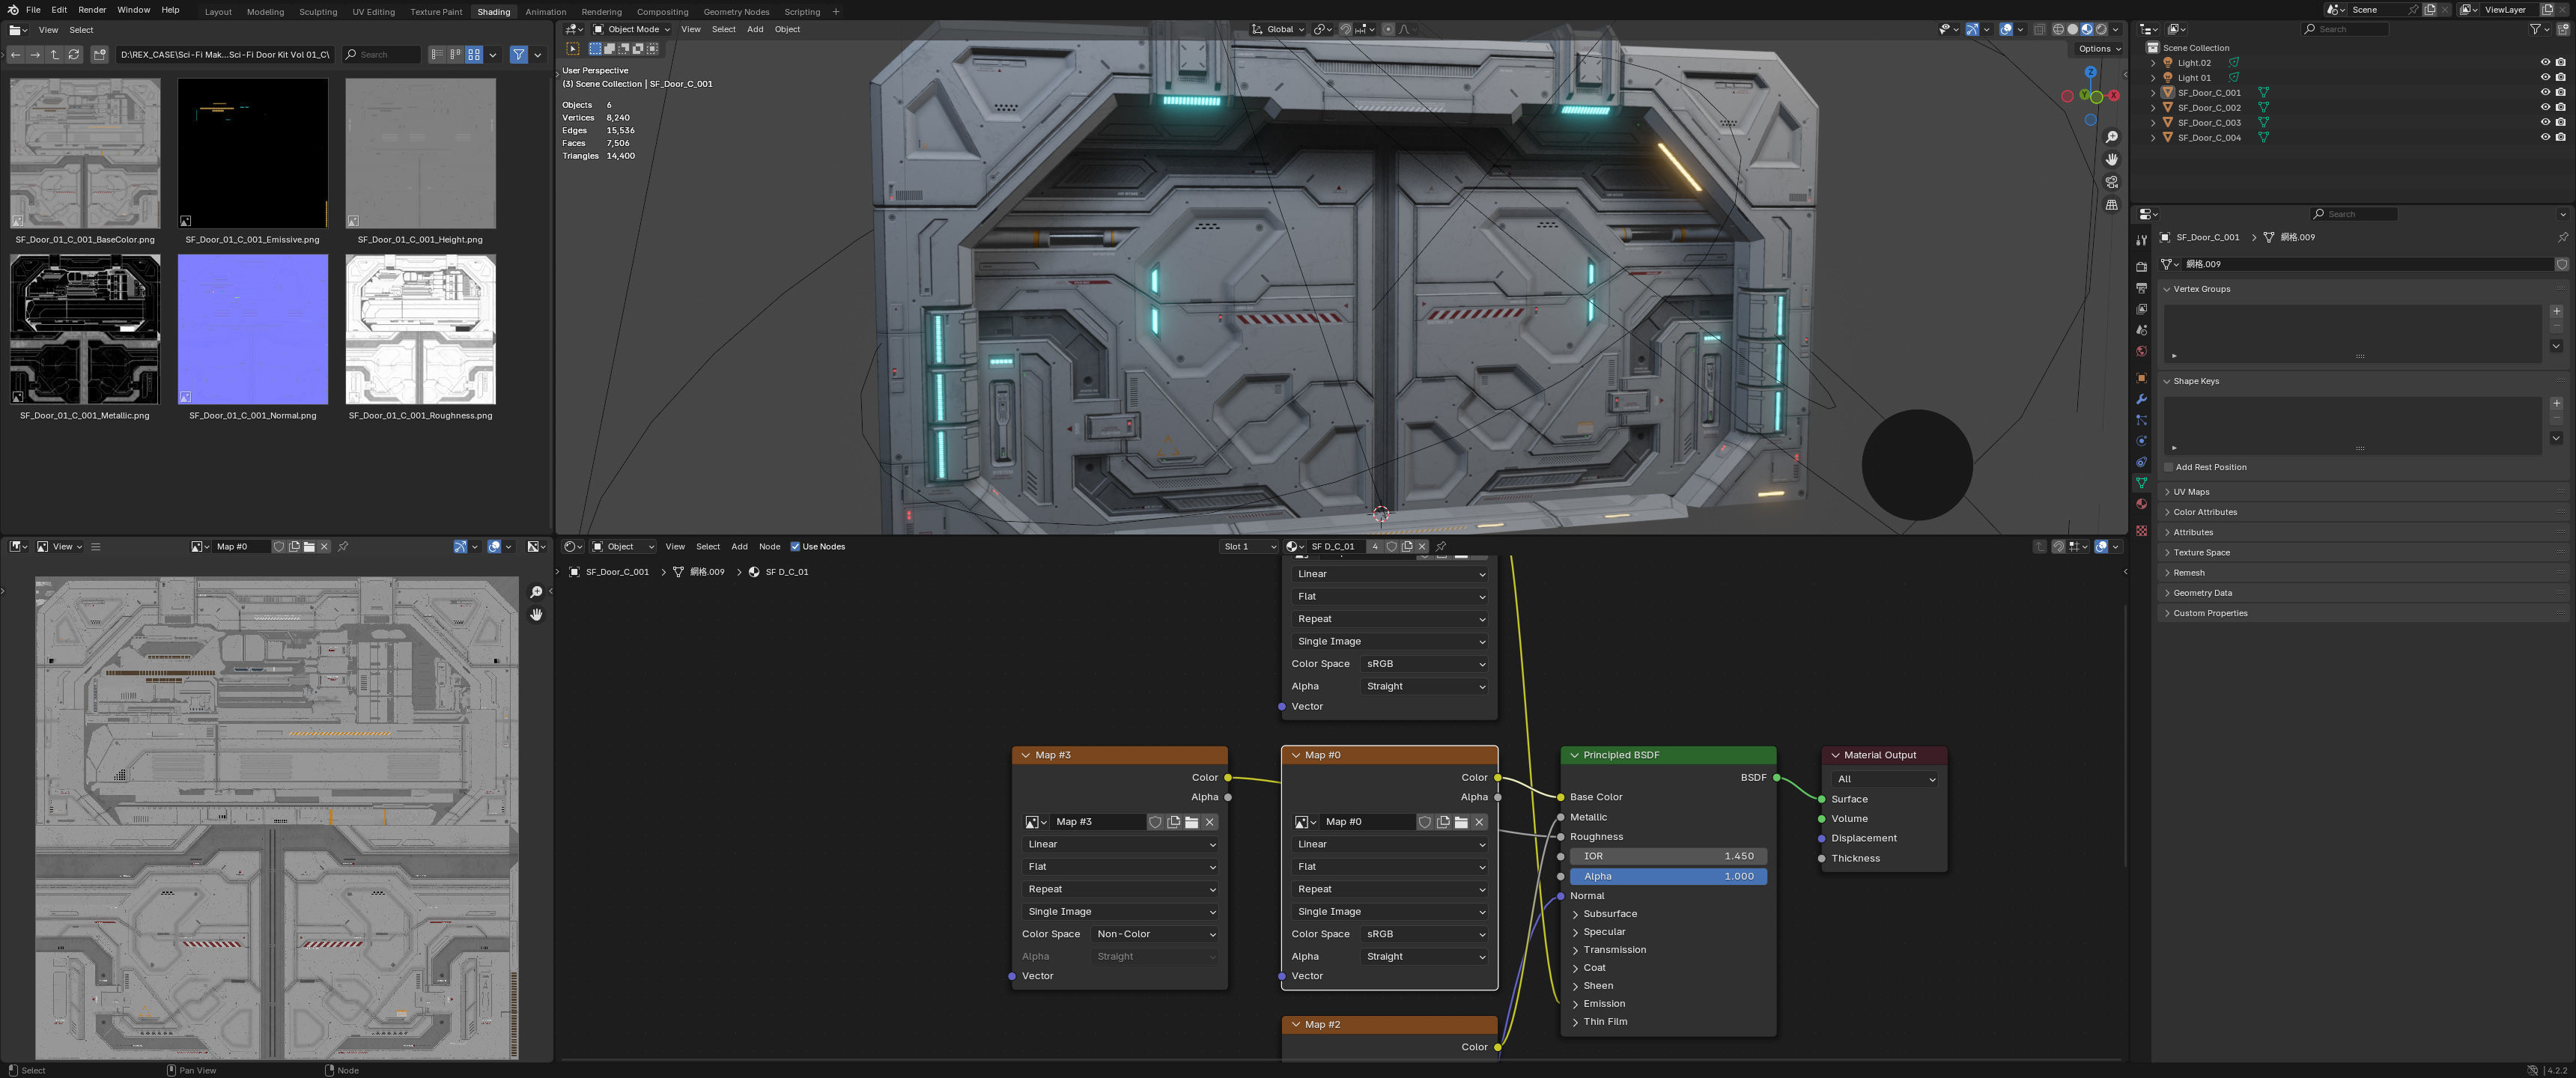Viewport: 2576px width, 1078px height.
Task: Select SF_Door_01_C_001_Emissive.png thumbnail
Action: pyautogui.click(x=252, y=153)
